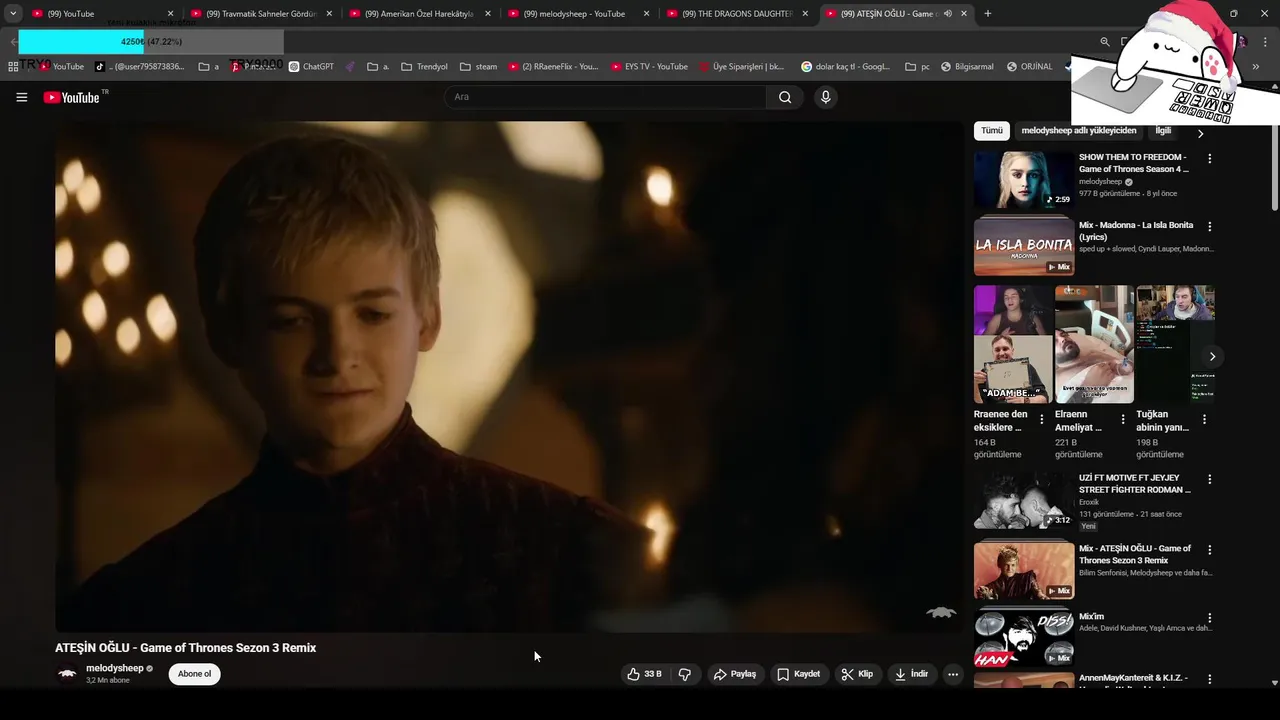Show next shorts with the arrow button
Image resolution: width=1280 pixels, height=720 pixels.
[1212, 356]
